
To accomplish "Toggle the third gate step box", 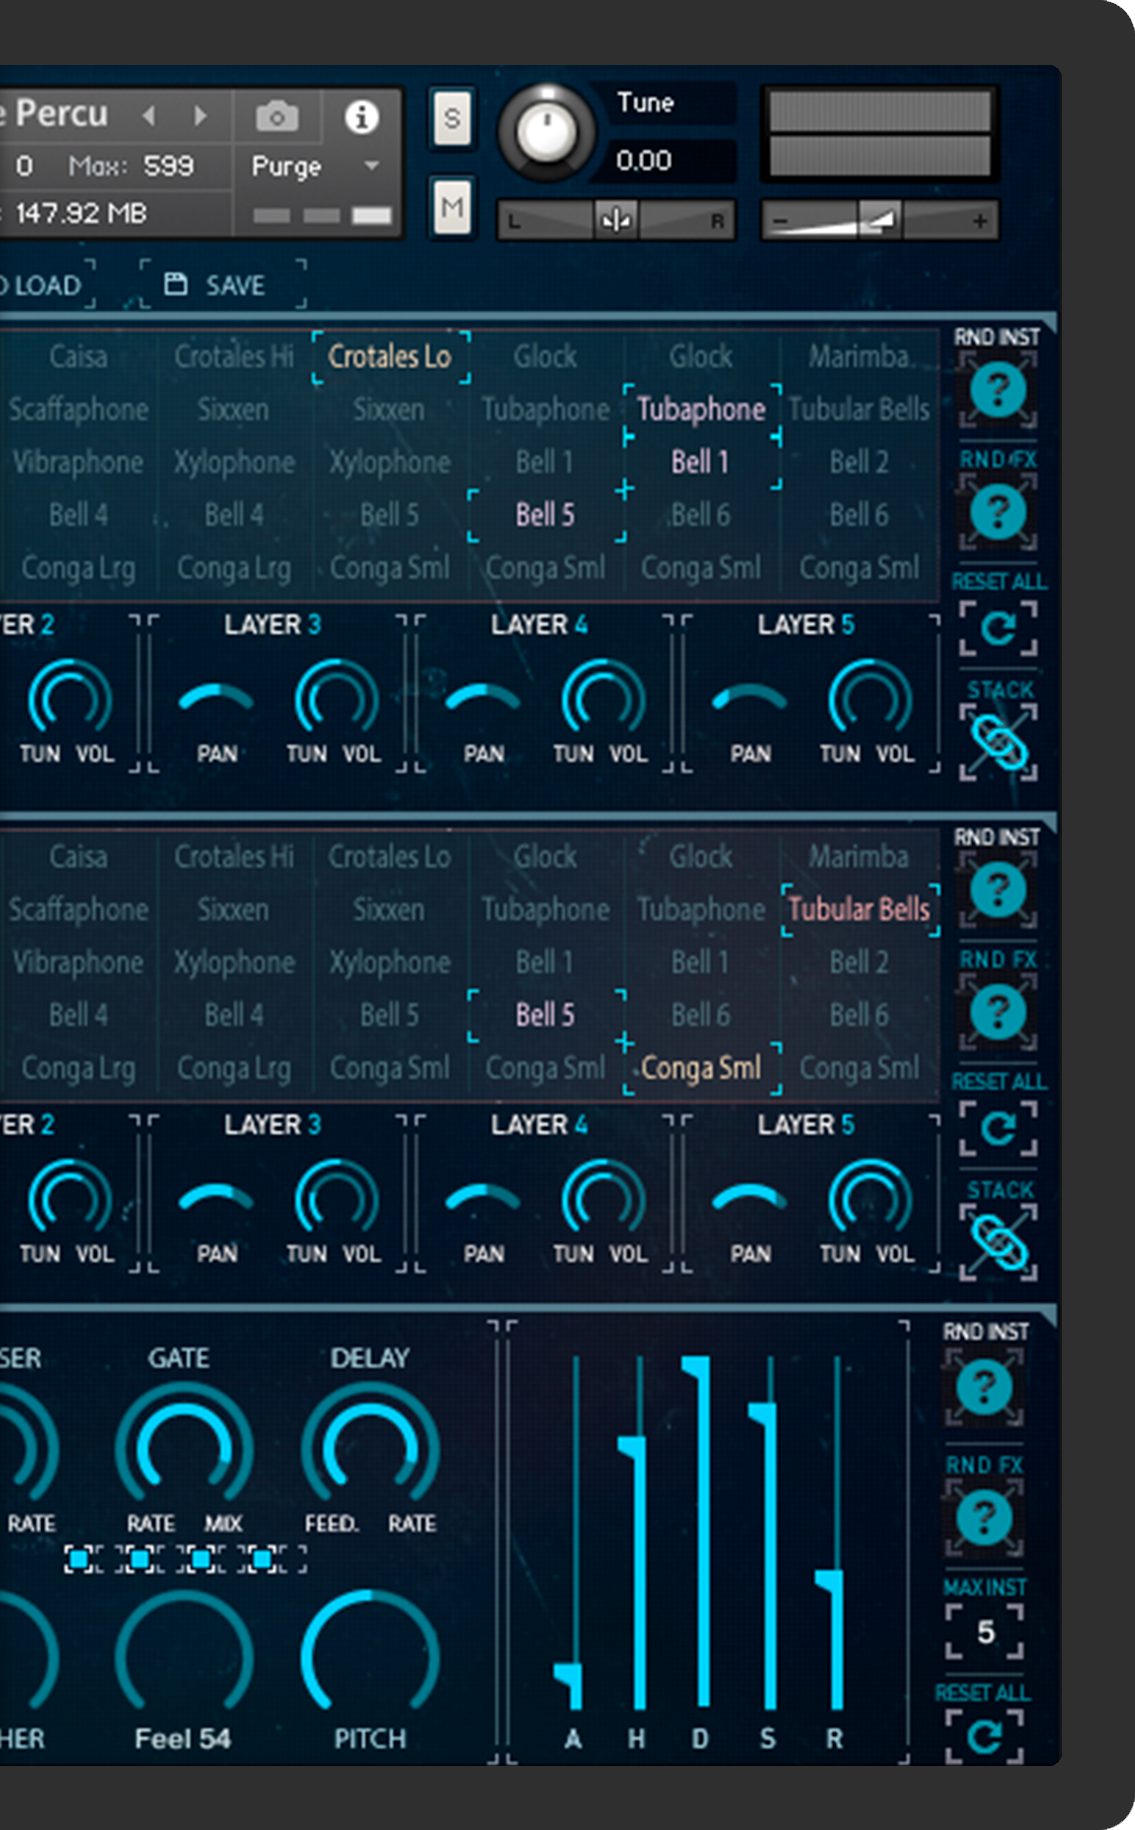I will [x=202, y=1559].
